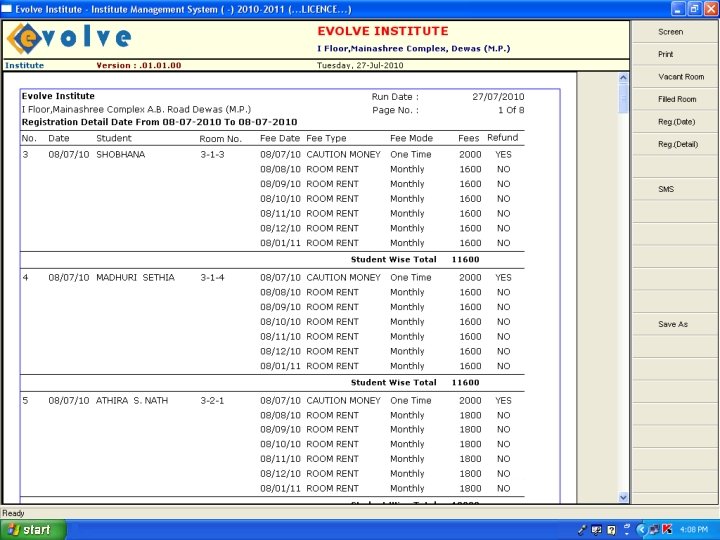Click the language bar speech tools monitor icon
This screenshot has height=540, width=720.
click(x=597, y=530)
